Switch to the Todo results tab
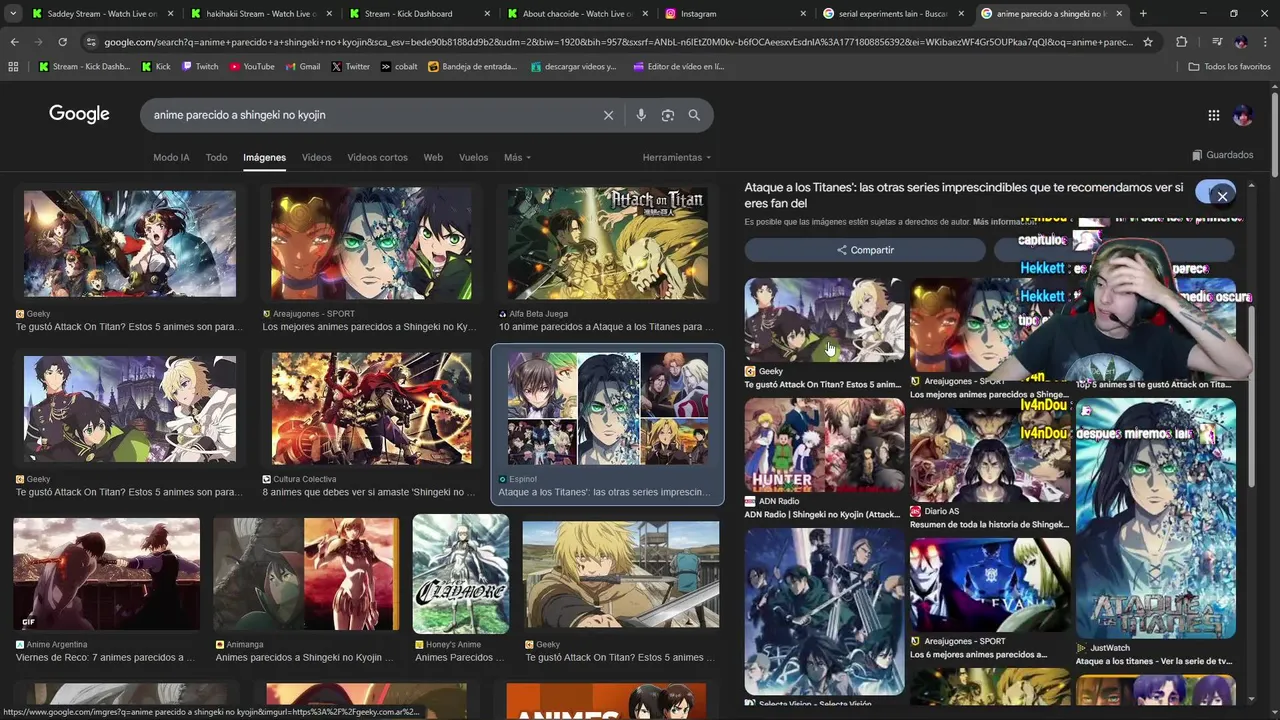 (x=216, y=157)
